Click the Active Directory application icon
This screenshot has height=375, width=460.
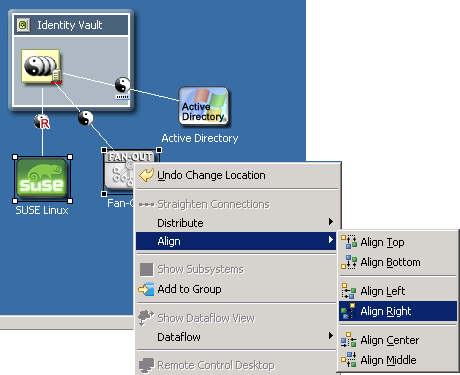tap(203, 107)
